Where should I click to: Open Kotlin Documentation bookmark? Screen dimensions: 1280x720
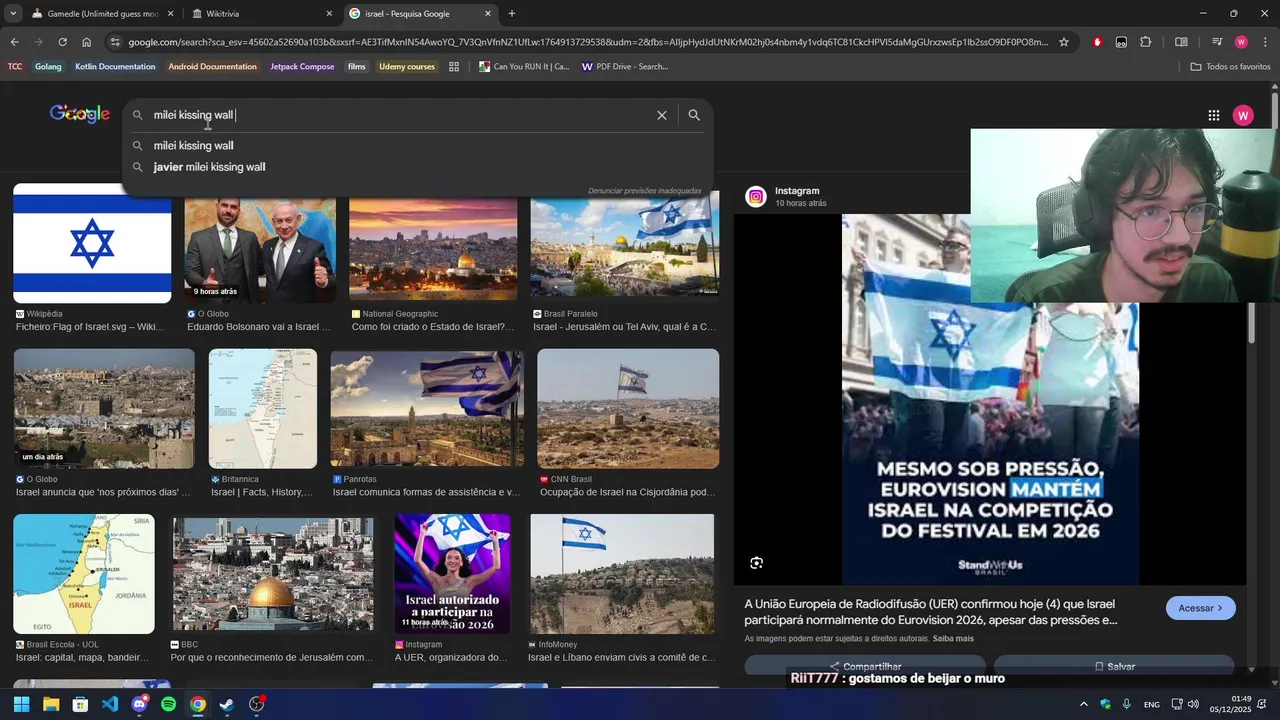pos(115,67)
